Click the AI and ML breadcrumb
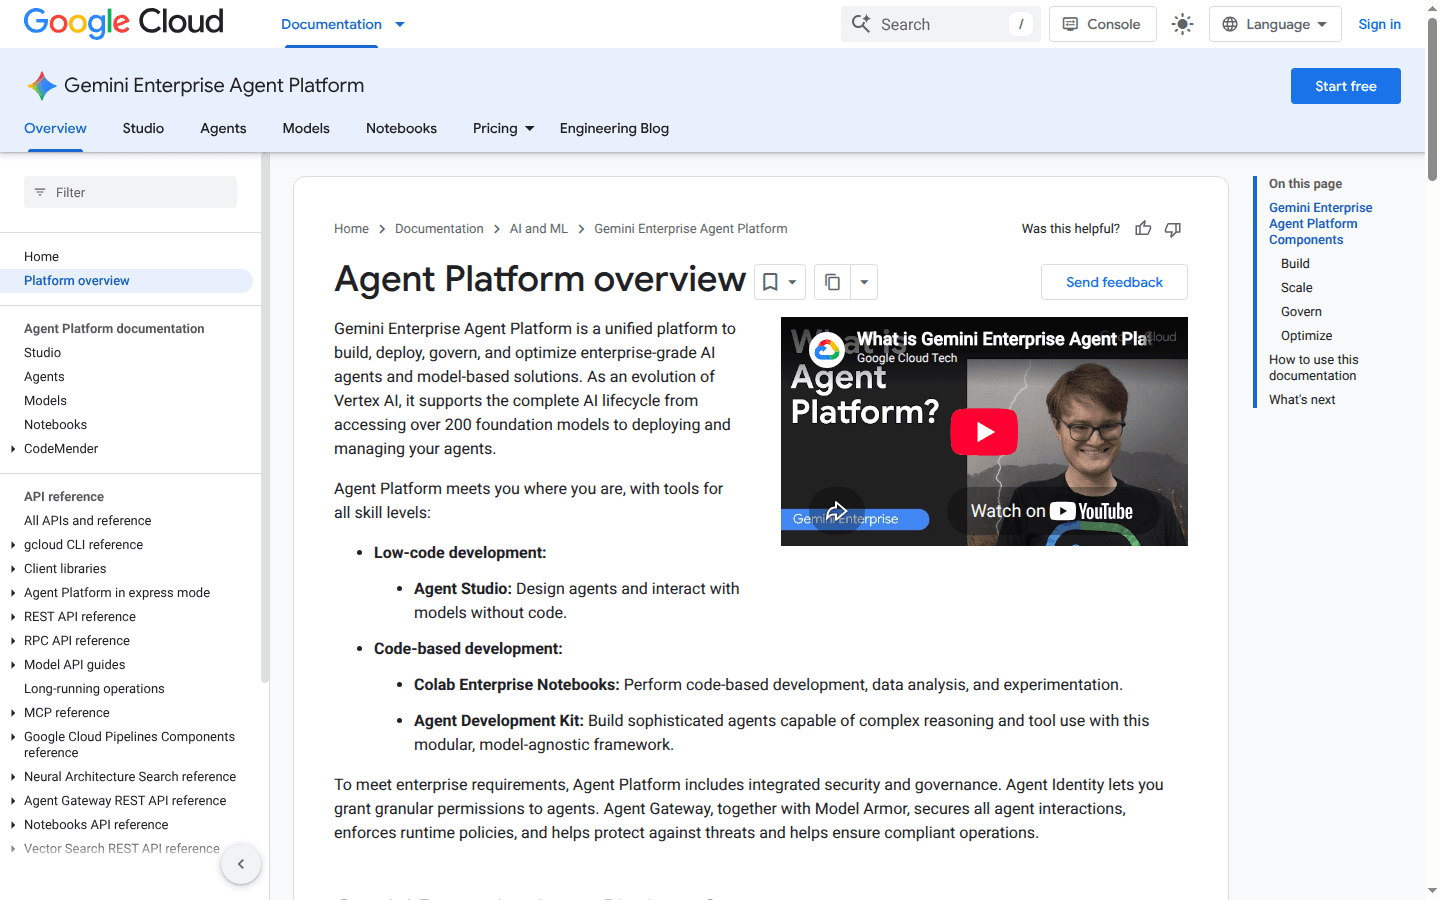 point(538,229)
